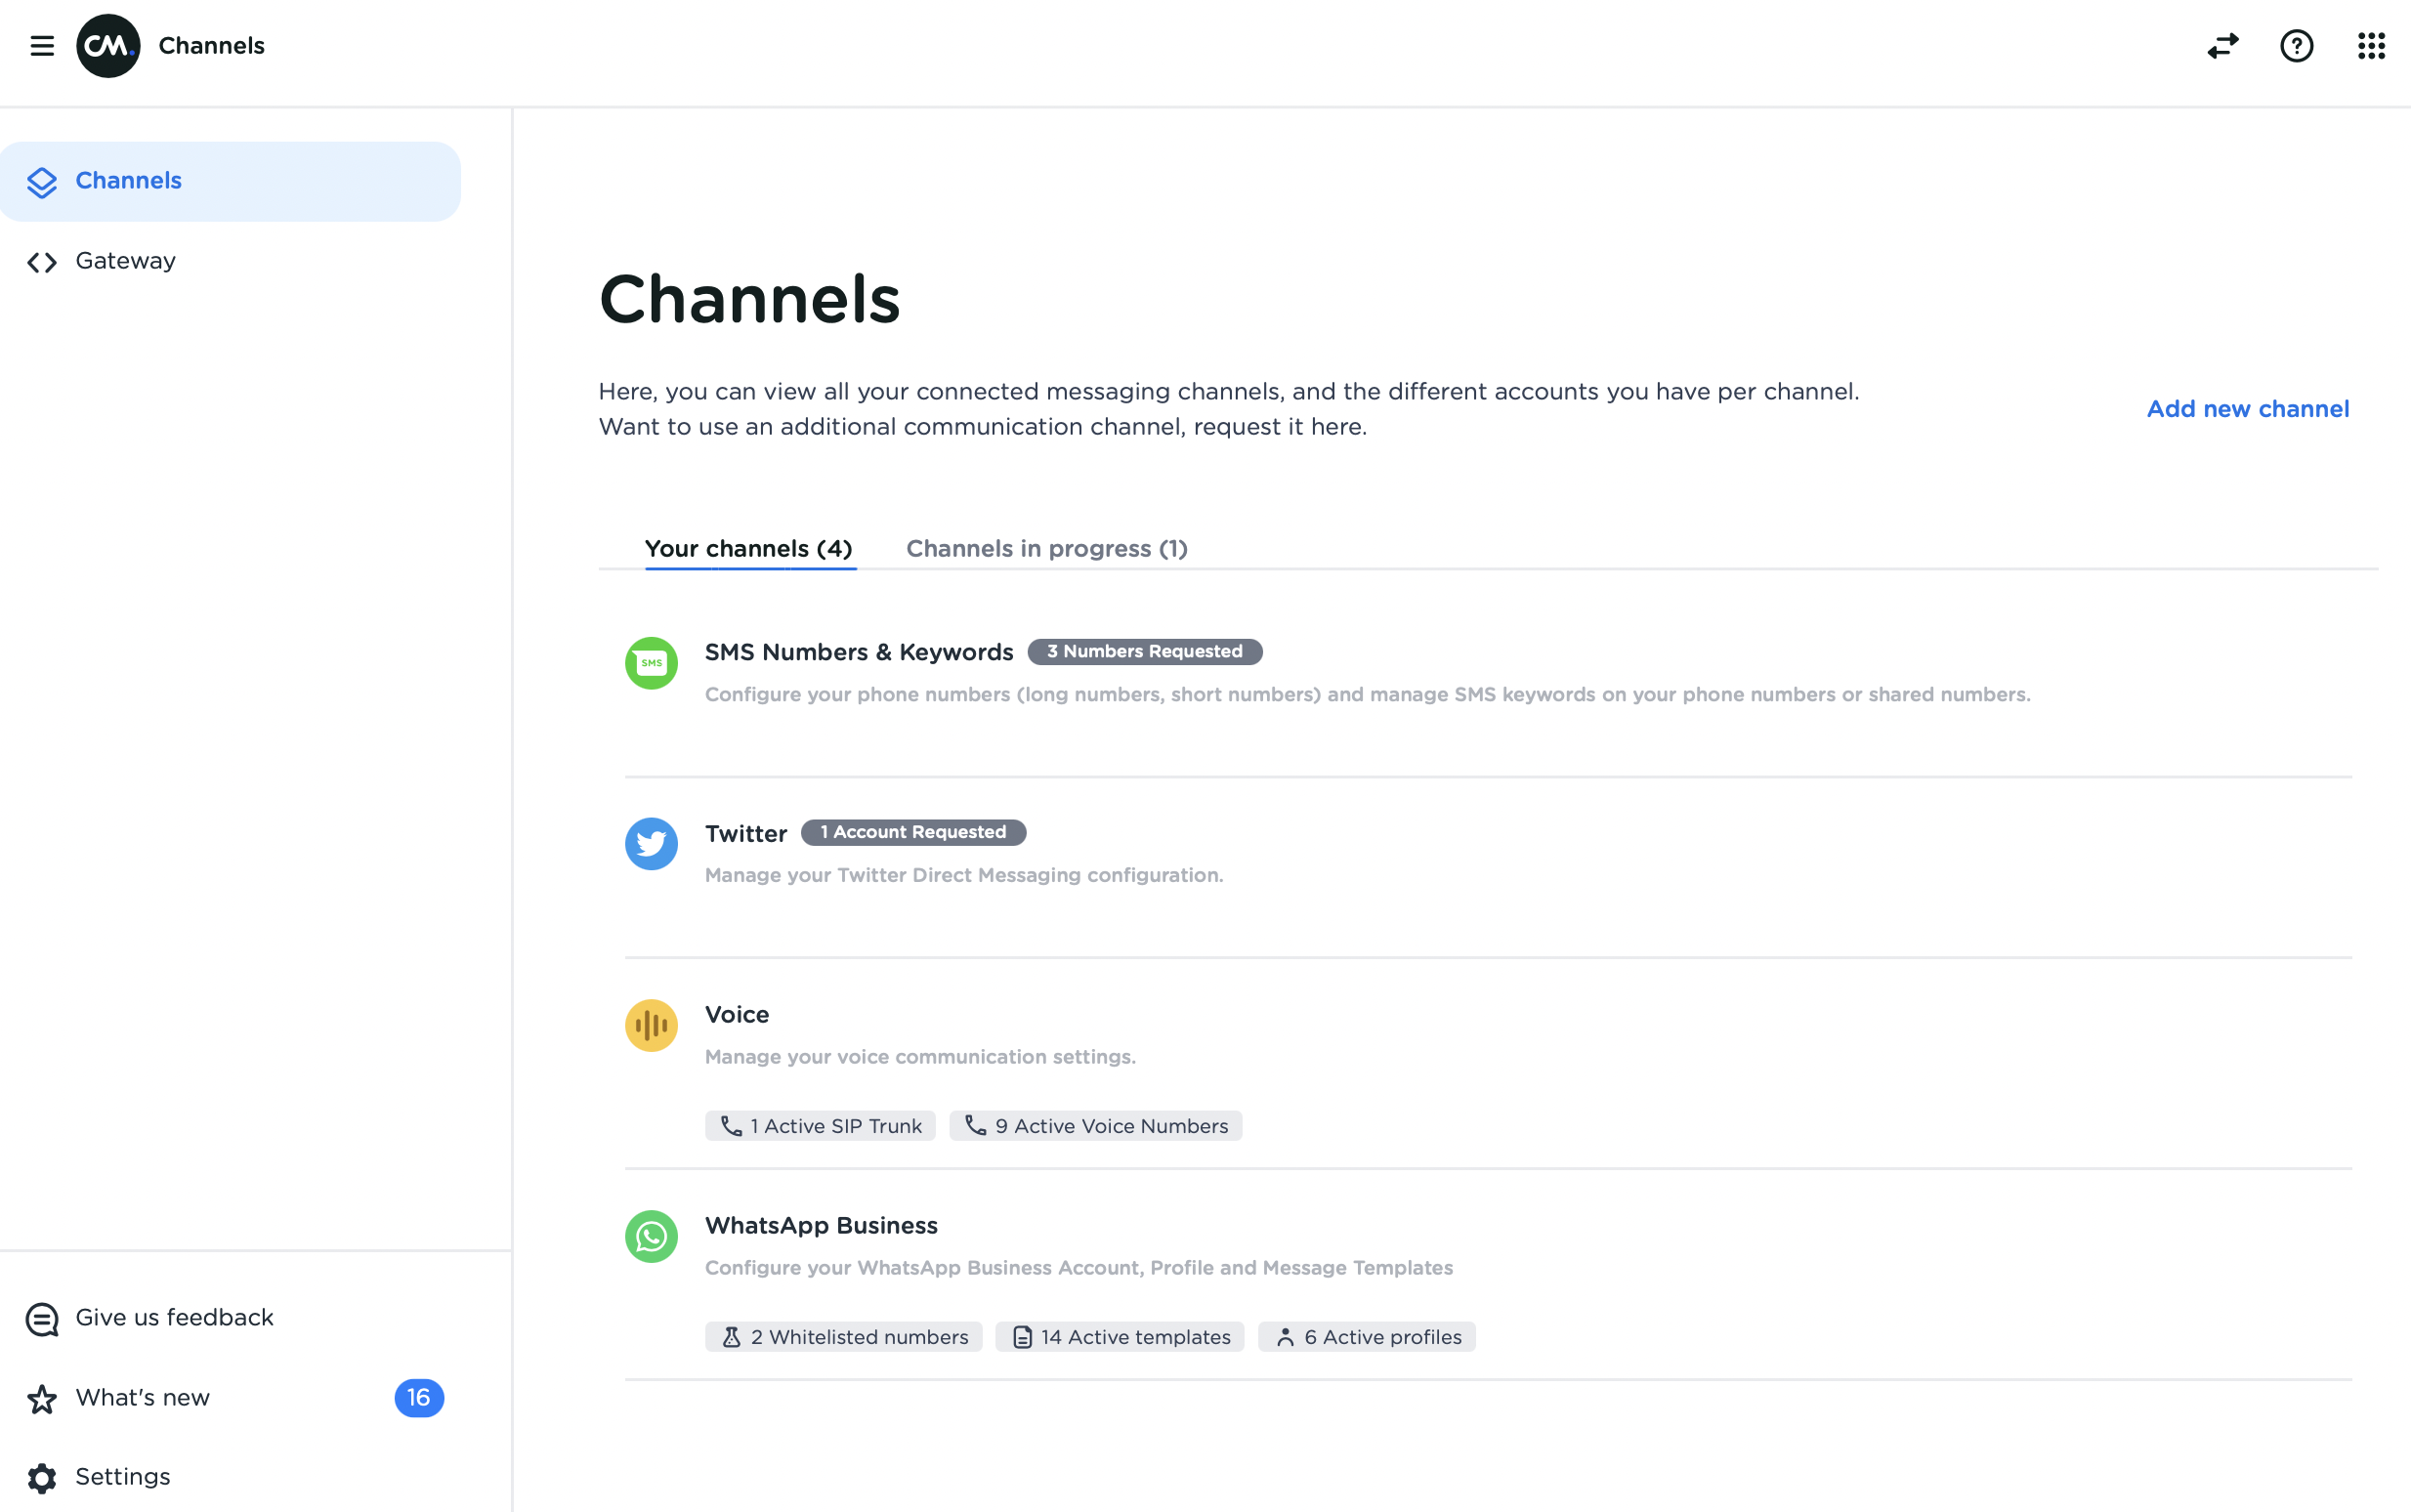Click the Settings gear icon
This screenshot has width=2411, height=1512.
(x=42, y=1477)
